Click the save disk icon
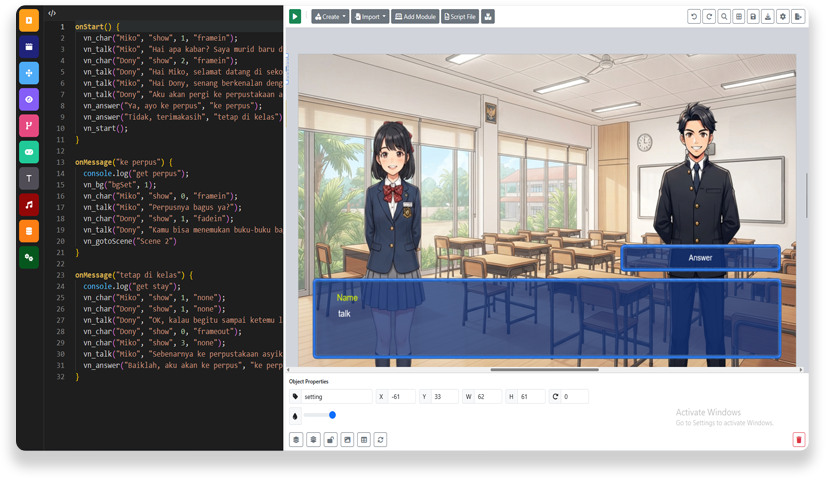 click(x=753, y=17)
